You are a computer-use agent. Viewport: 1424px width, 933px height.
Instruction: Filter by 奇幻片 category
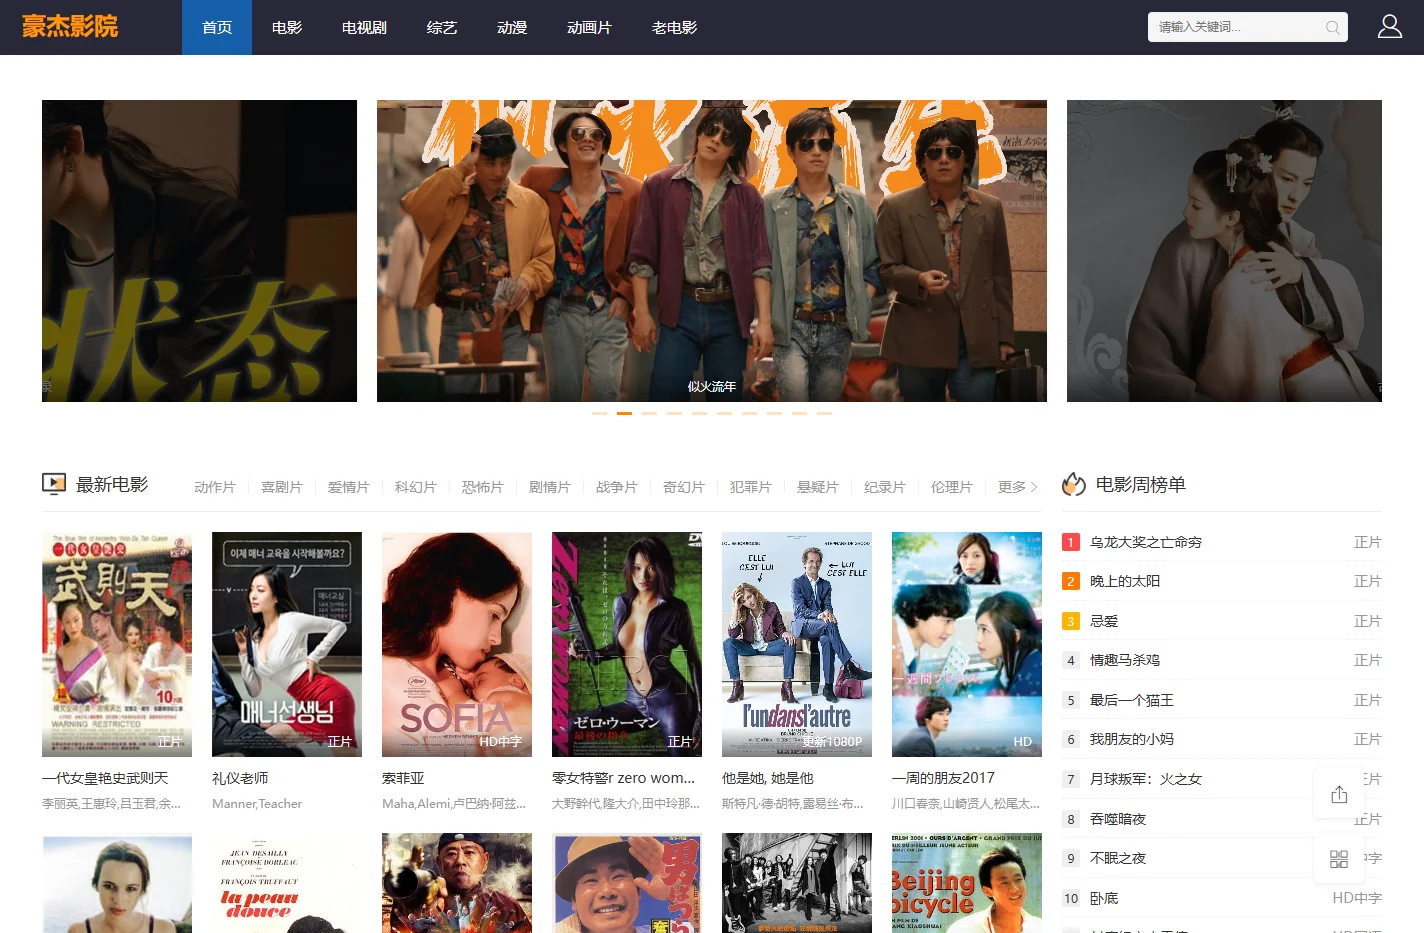684,487
